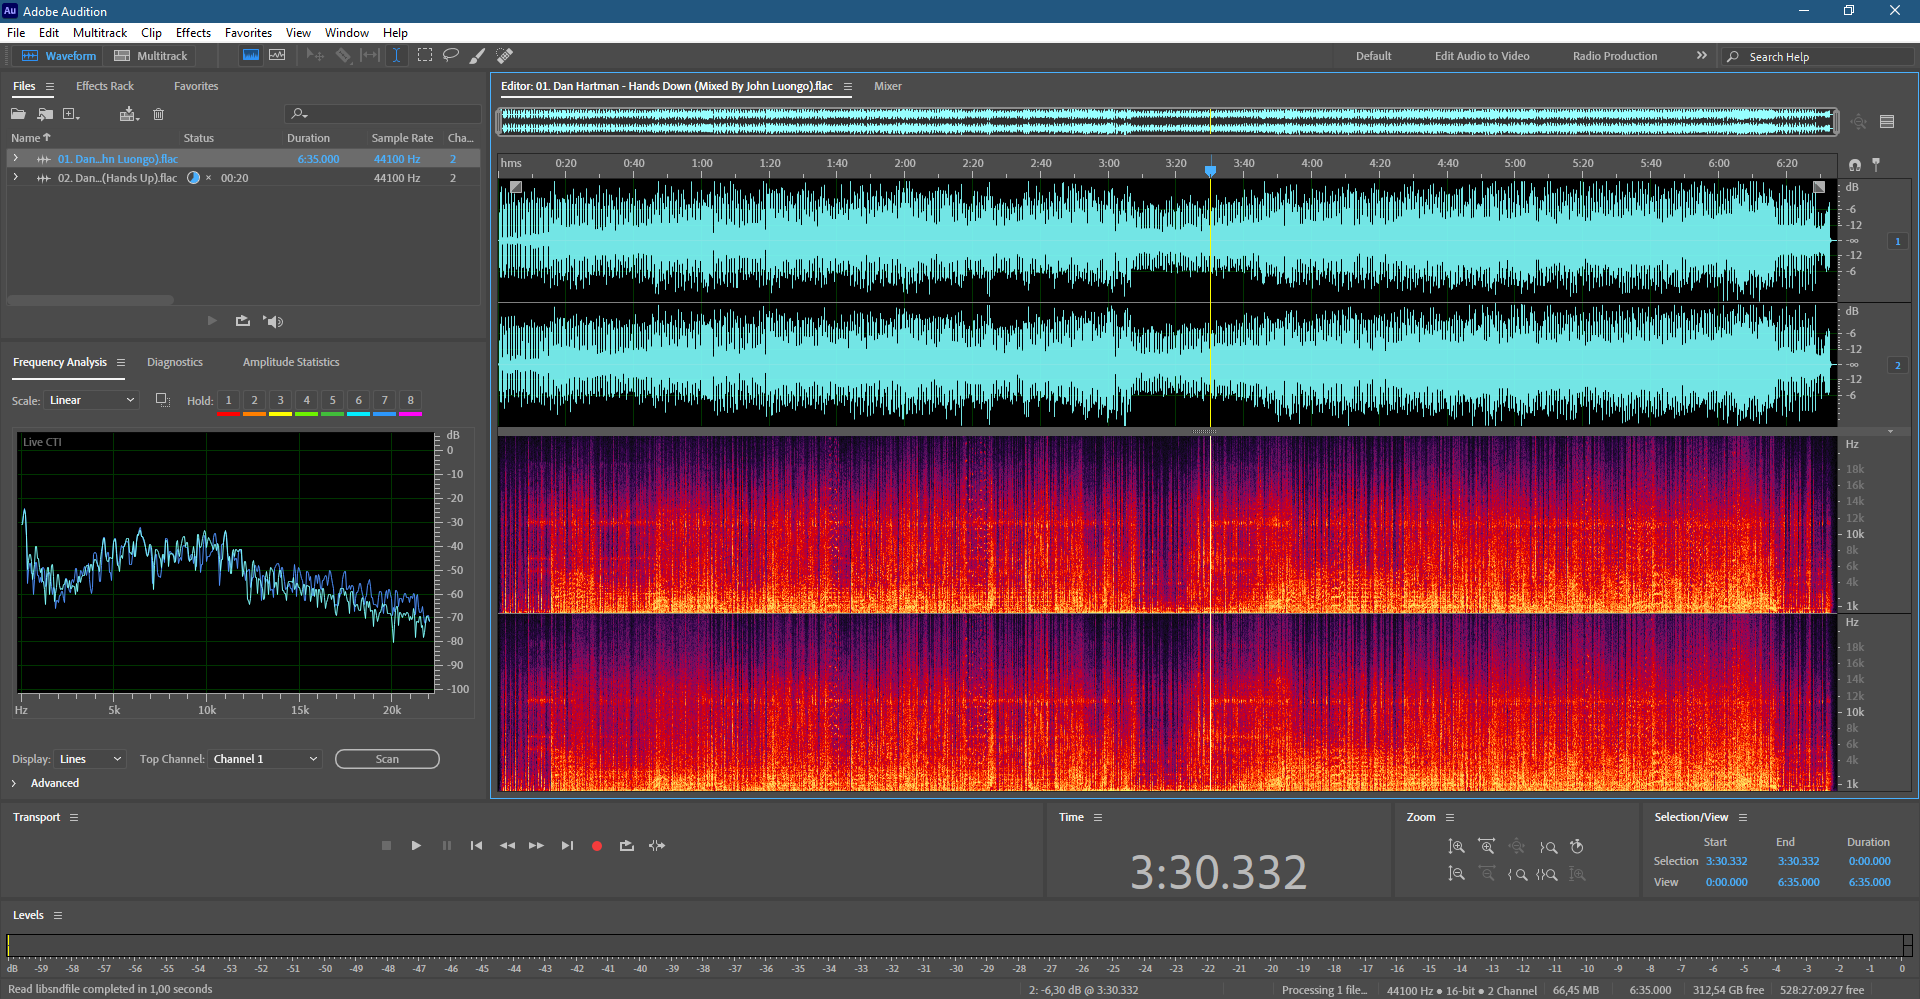Image resolution: width=1920 pixels, height=999 pixels.
Task: Toggle channel 1 enable button
Action: pyautogui.click(x=1897, y=241)
